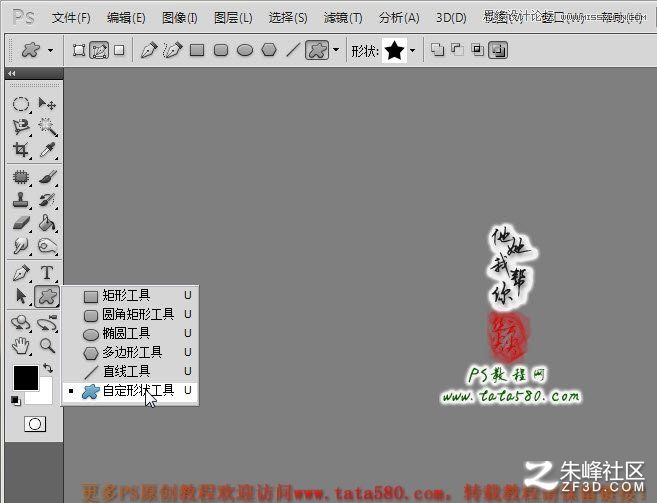Choose 矩形工具 from the flyout menu
This screenshot has width=657, height=503.
click(x=130, y=296)
